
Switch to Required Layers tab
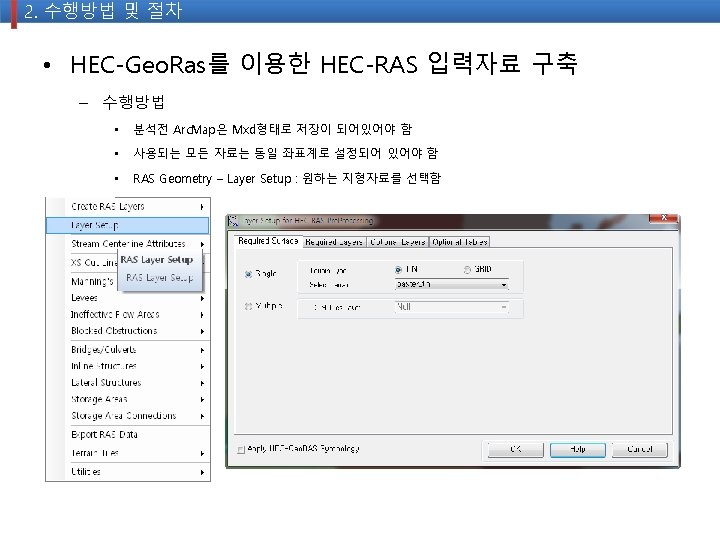coord(334,242)
